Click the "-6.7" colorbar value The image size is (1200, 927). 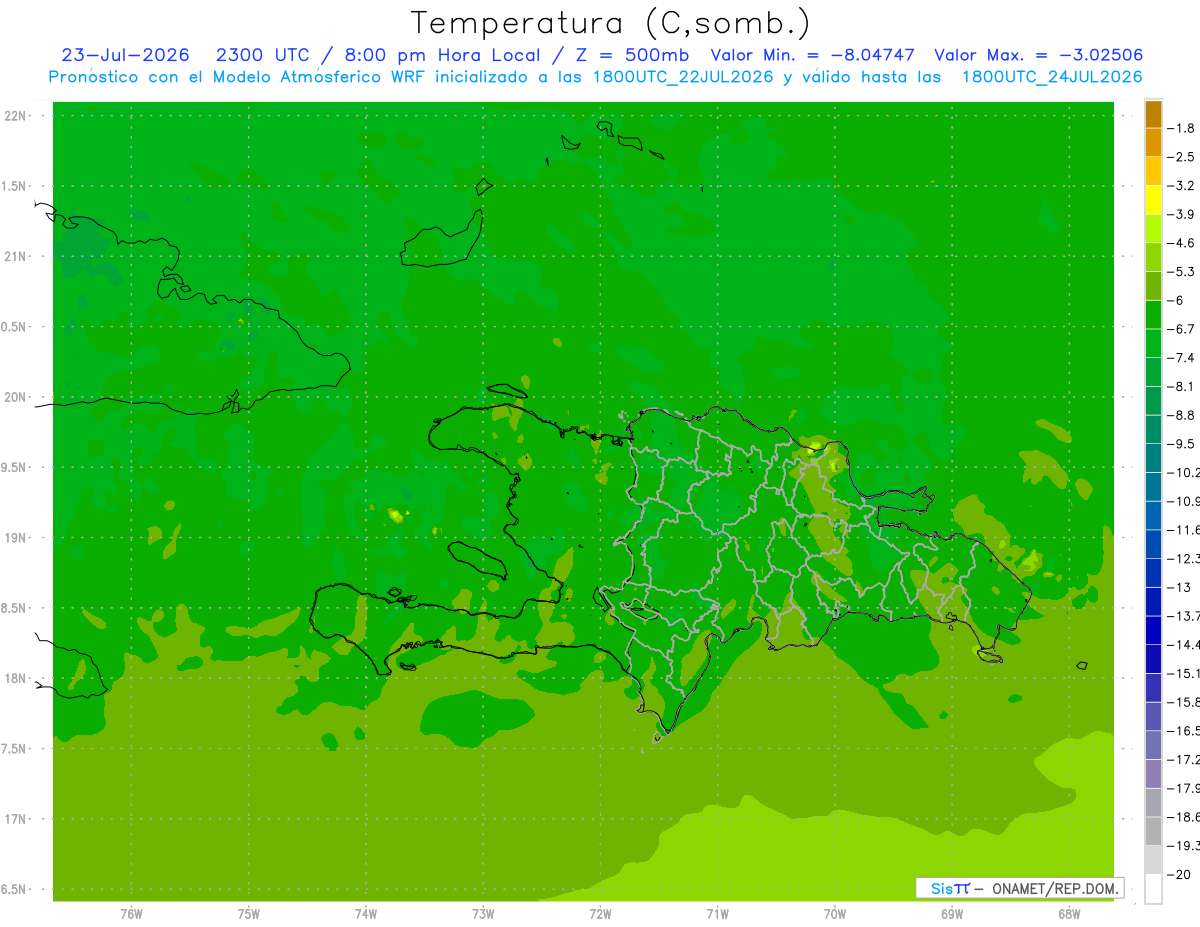coord(1183,328)
